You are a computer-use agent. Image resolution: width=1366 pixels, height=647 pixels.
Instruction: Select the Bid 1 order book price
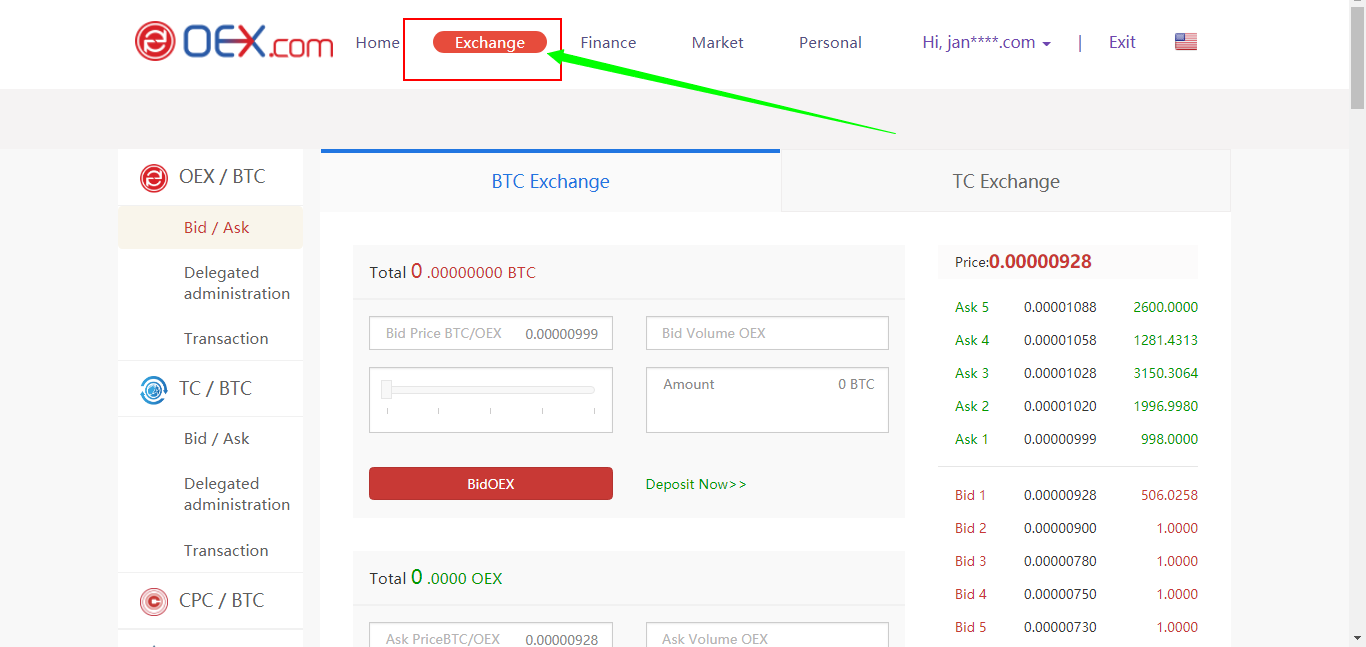pyautogui.click(x=1060, y=495)
